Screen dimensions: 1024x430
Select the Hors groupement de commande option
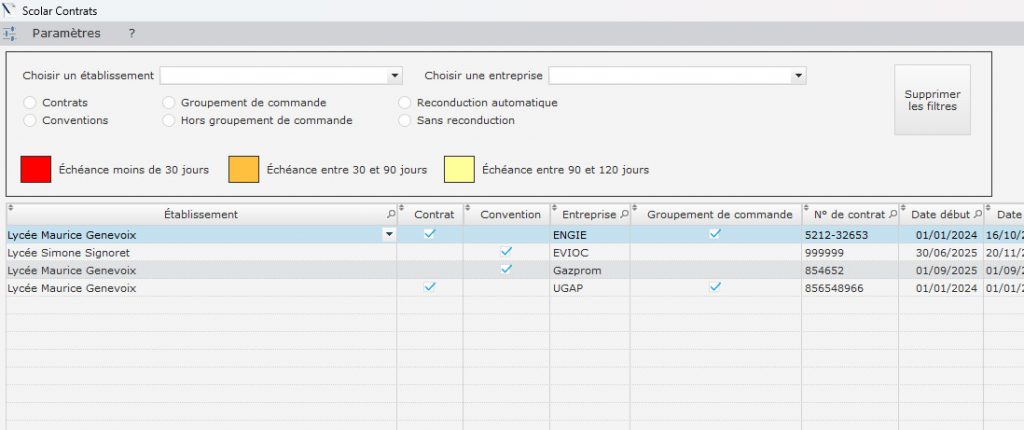click(x=170, y=120)
